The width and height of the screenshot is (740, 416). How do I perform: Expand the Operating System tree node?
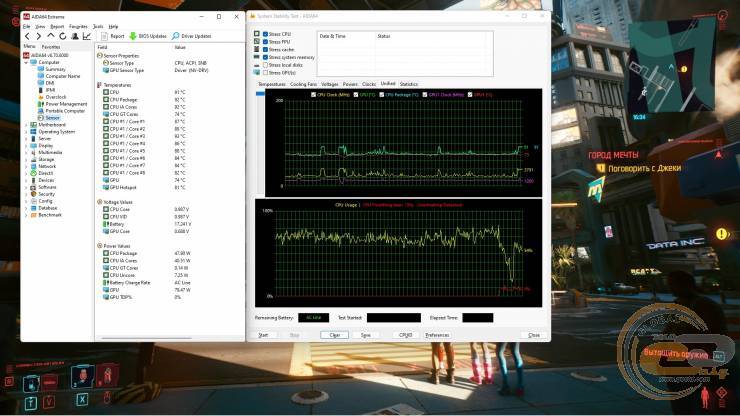coord(26,132)
